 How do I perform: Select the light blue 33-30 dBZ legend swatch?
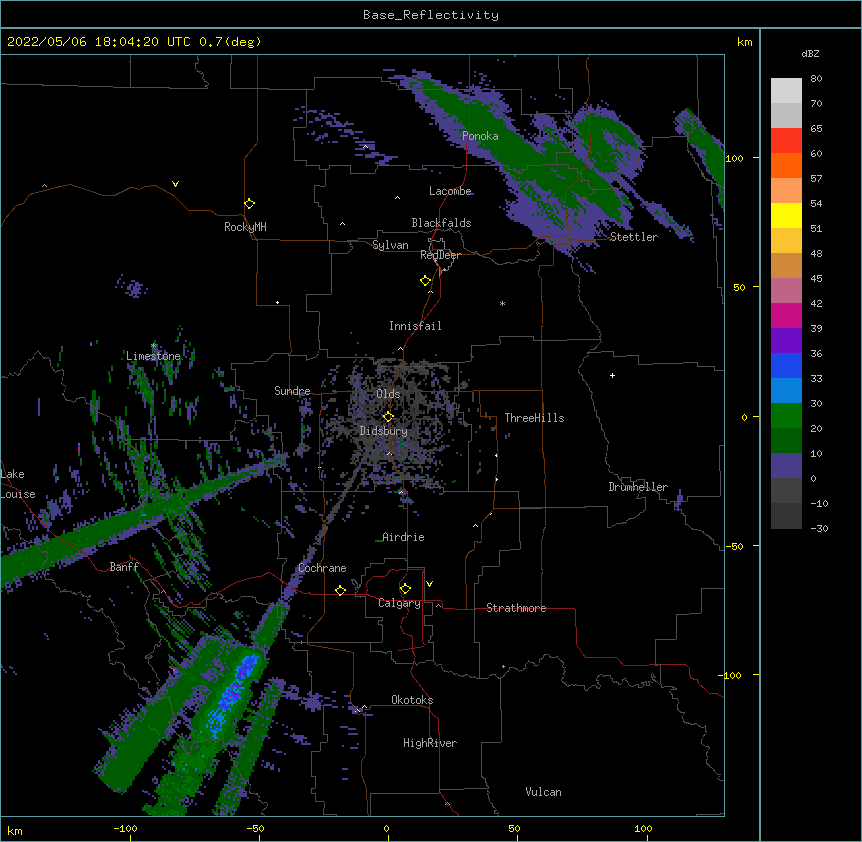click(x=786, y=391)
